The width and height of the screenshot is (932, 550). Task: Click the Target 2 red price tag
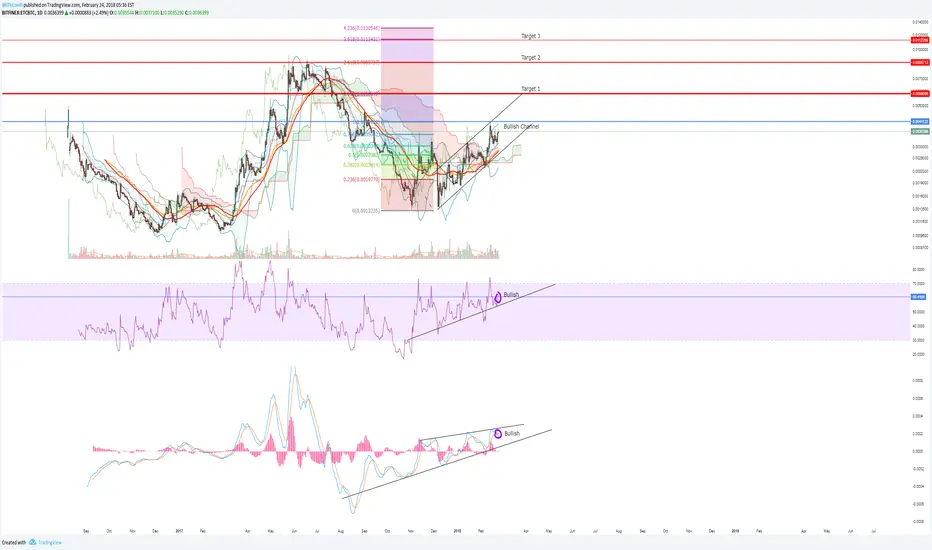pyautogui.click(x=920, y=62)
